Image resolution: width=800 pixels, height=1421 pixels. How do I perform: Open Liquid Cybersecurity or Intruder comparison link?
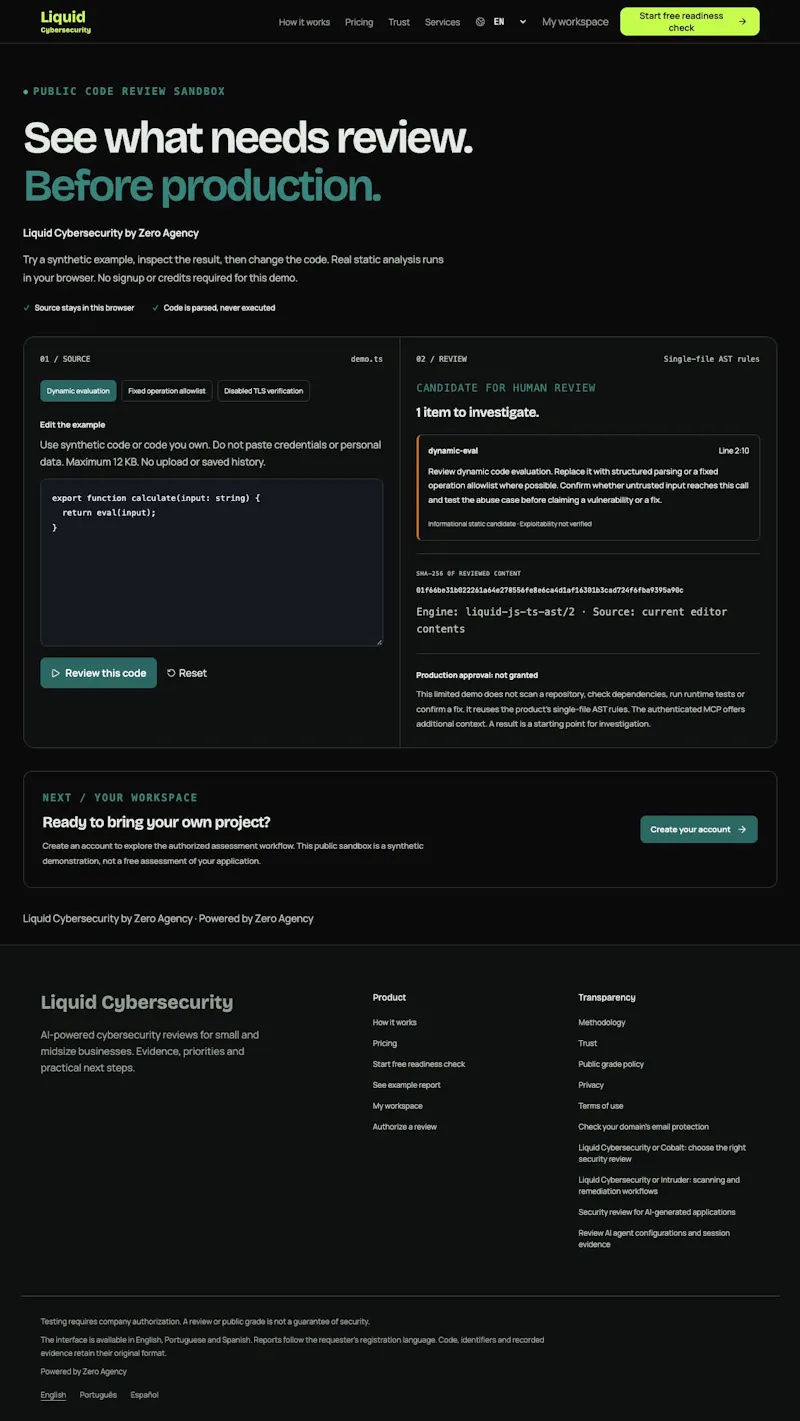[x=659, y=1185]
